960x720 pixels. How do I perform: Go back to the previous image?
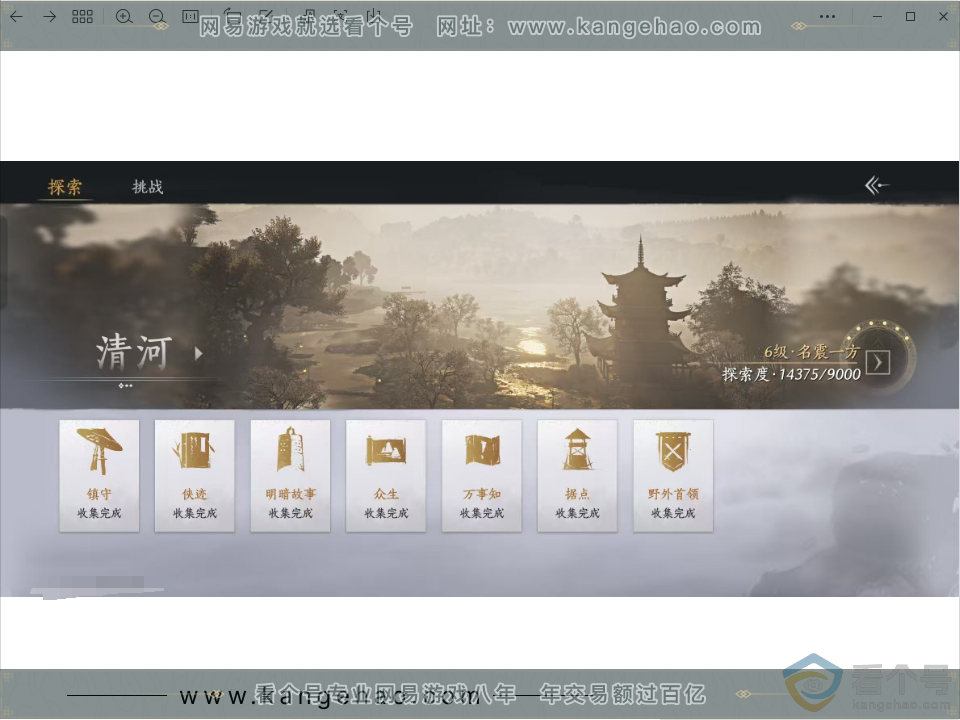(17, 17)
